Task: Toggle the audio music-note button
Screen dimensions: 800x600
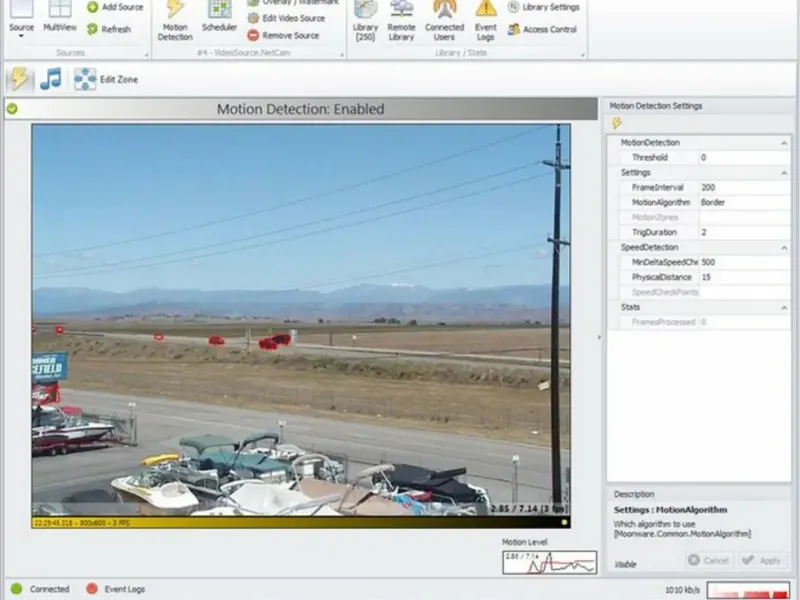Action: tap(51, 79)
